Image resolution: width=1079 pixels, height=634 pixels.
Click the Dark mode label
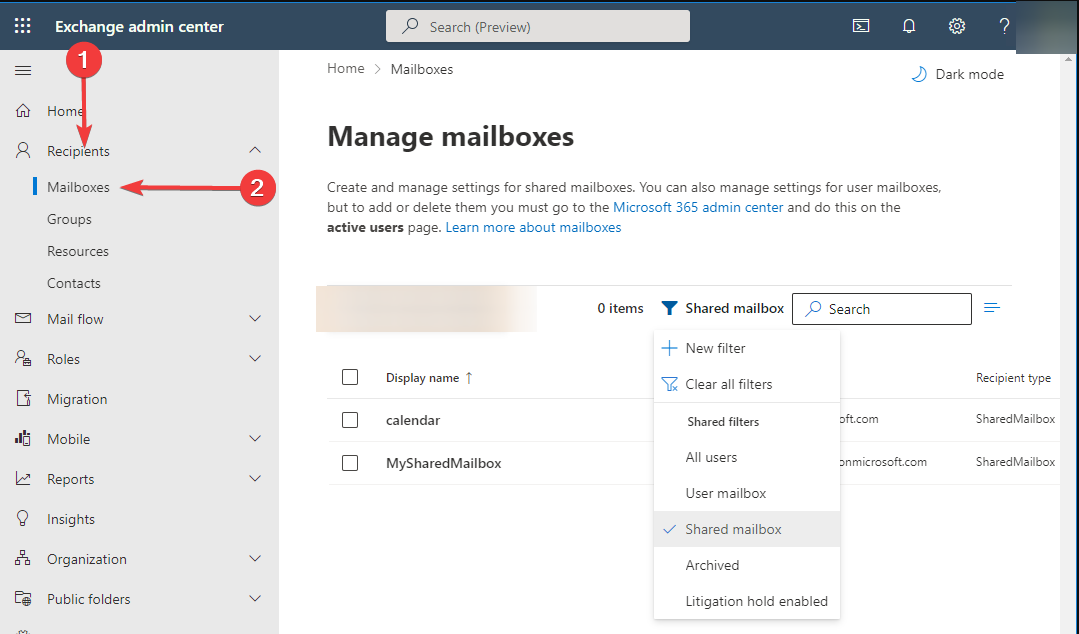point(970,74)
